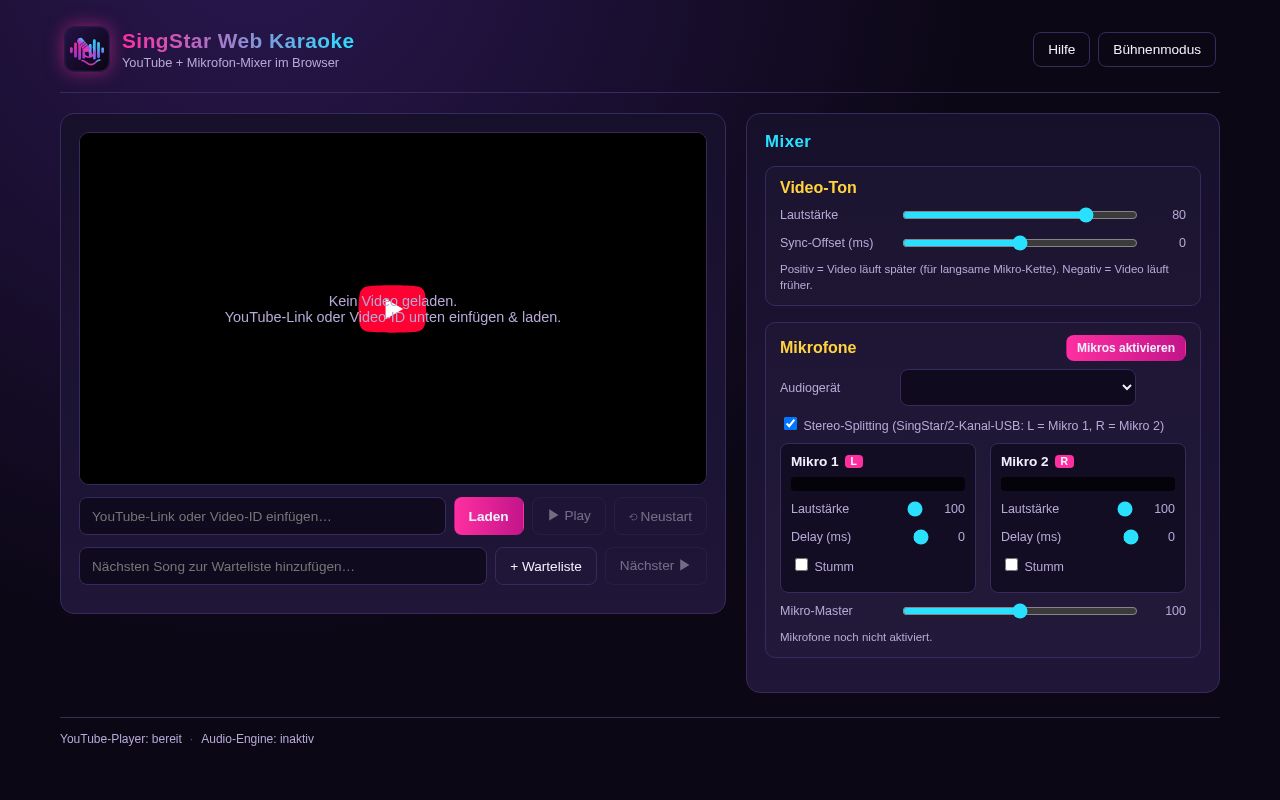The height and width of the screenshot is (800, 1280).
Task: Click the Laden button
Action: pos(489,516)
